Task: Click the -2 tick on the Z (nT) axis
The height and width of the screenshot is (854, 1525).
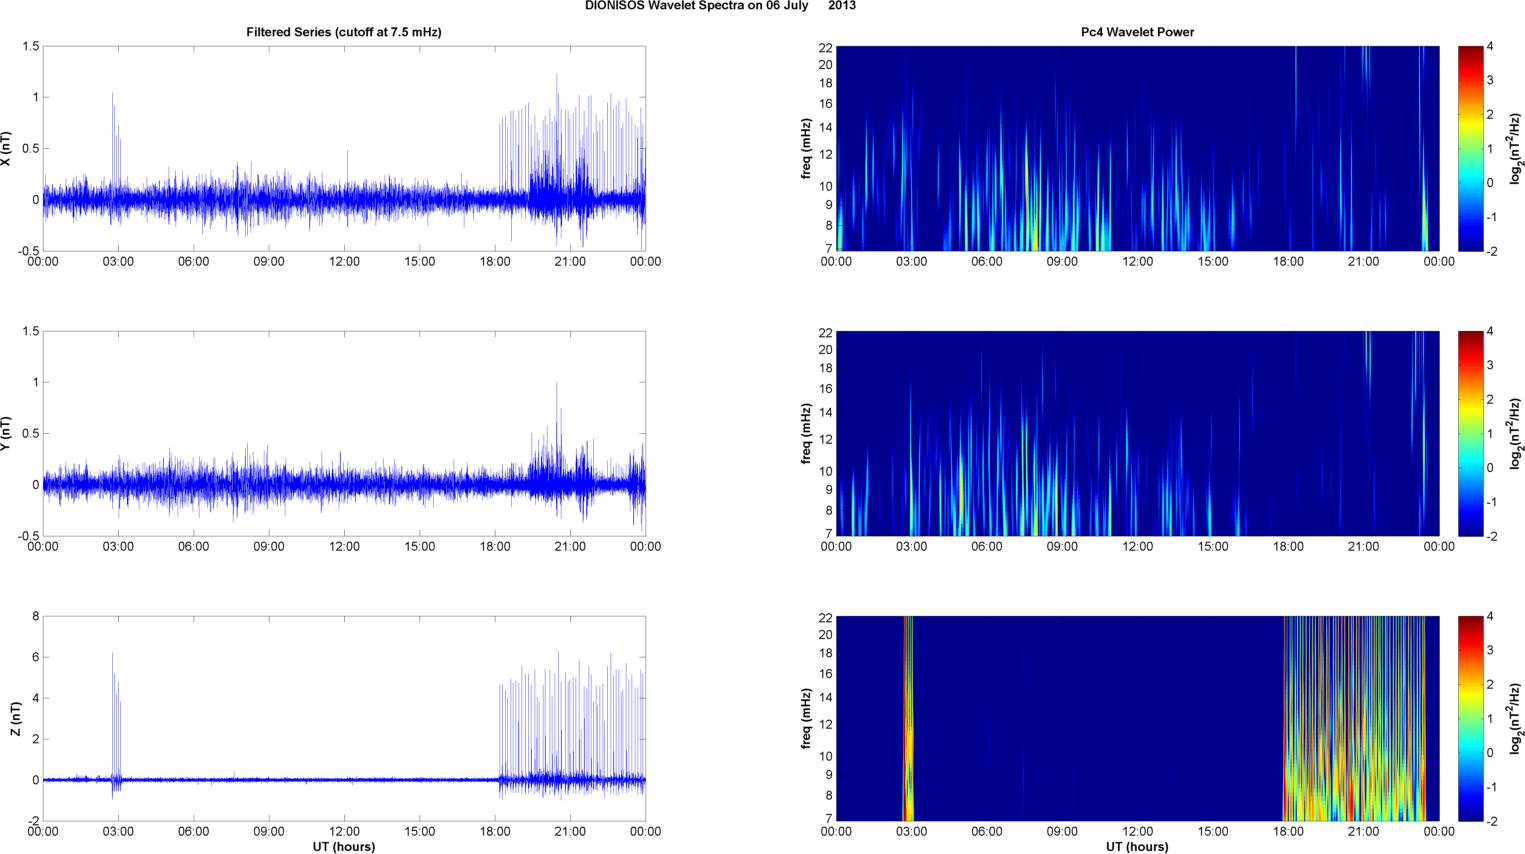Action: coord(32,822)
